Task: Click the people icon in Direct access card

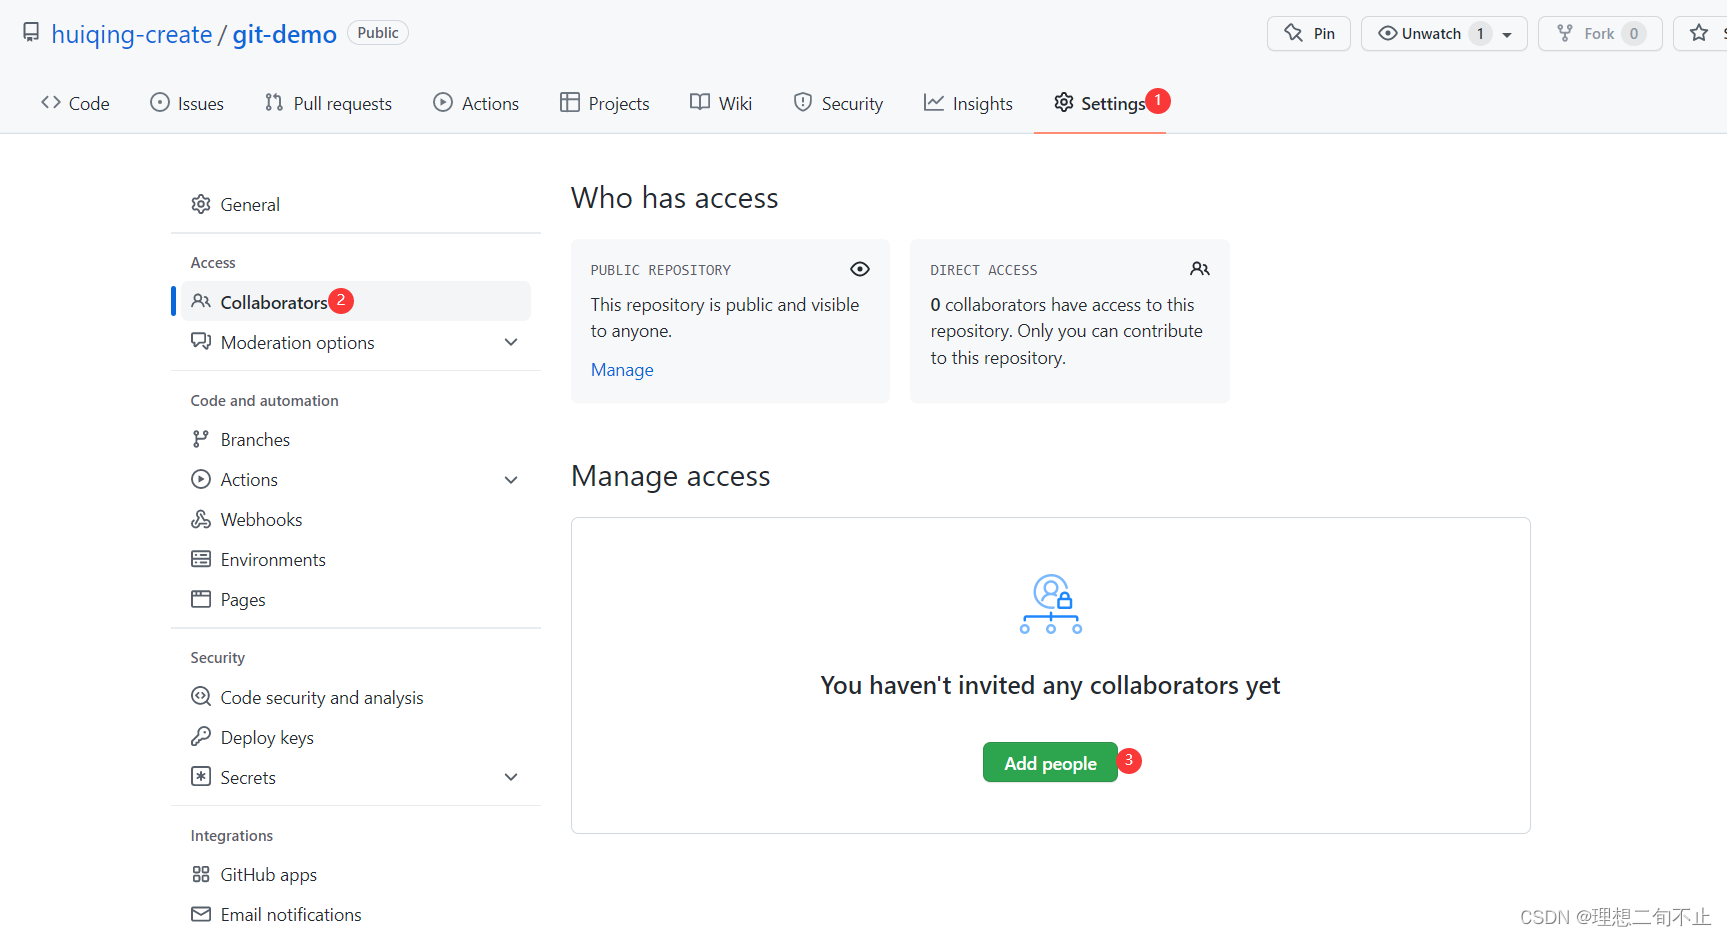Action: pyautogui.click(x=1200, y=269)
